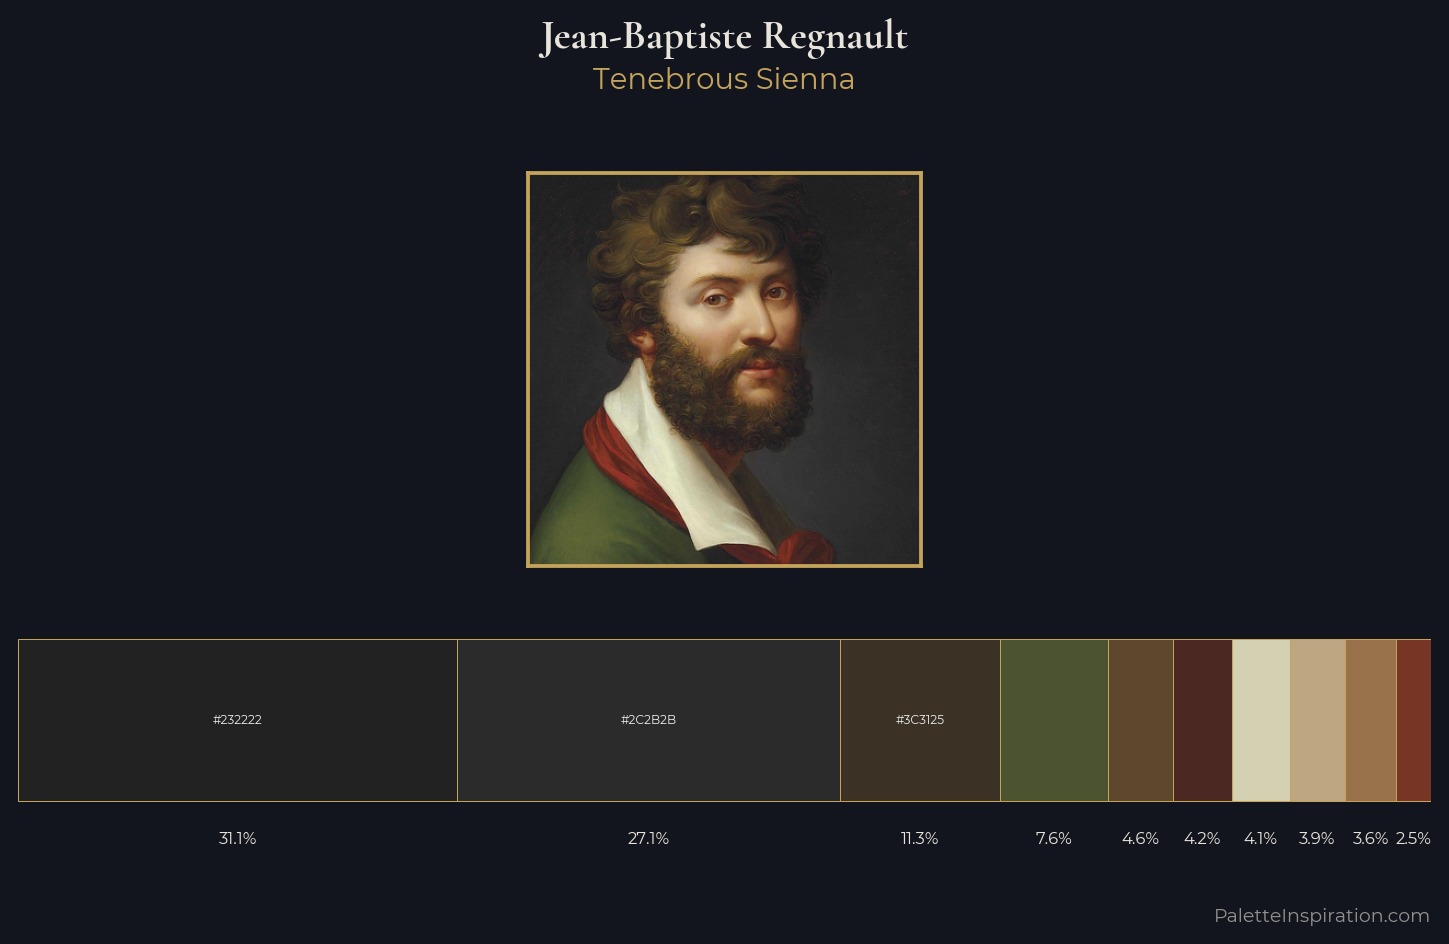Click the 4.1% percentage label

(1261, 839)
